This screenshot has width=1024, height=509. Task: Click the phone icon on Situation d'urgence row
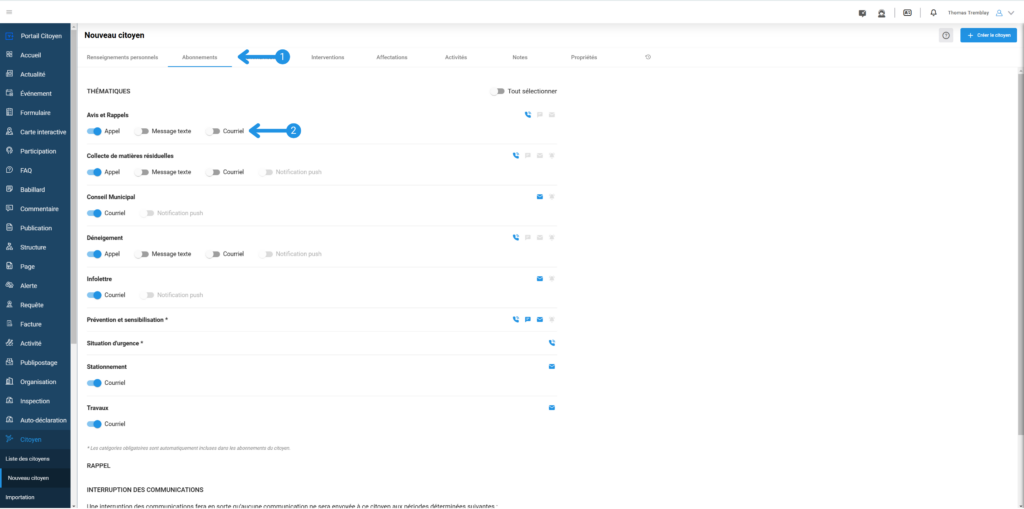(552, 342)
